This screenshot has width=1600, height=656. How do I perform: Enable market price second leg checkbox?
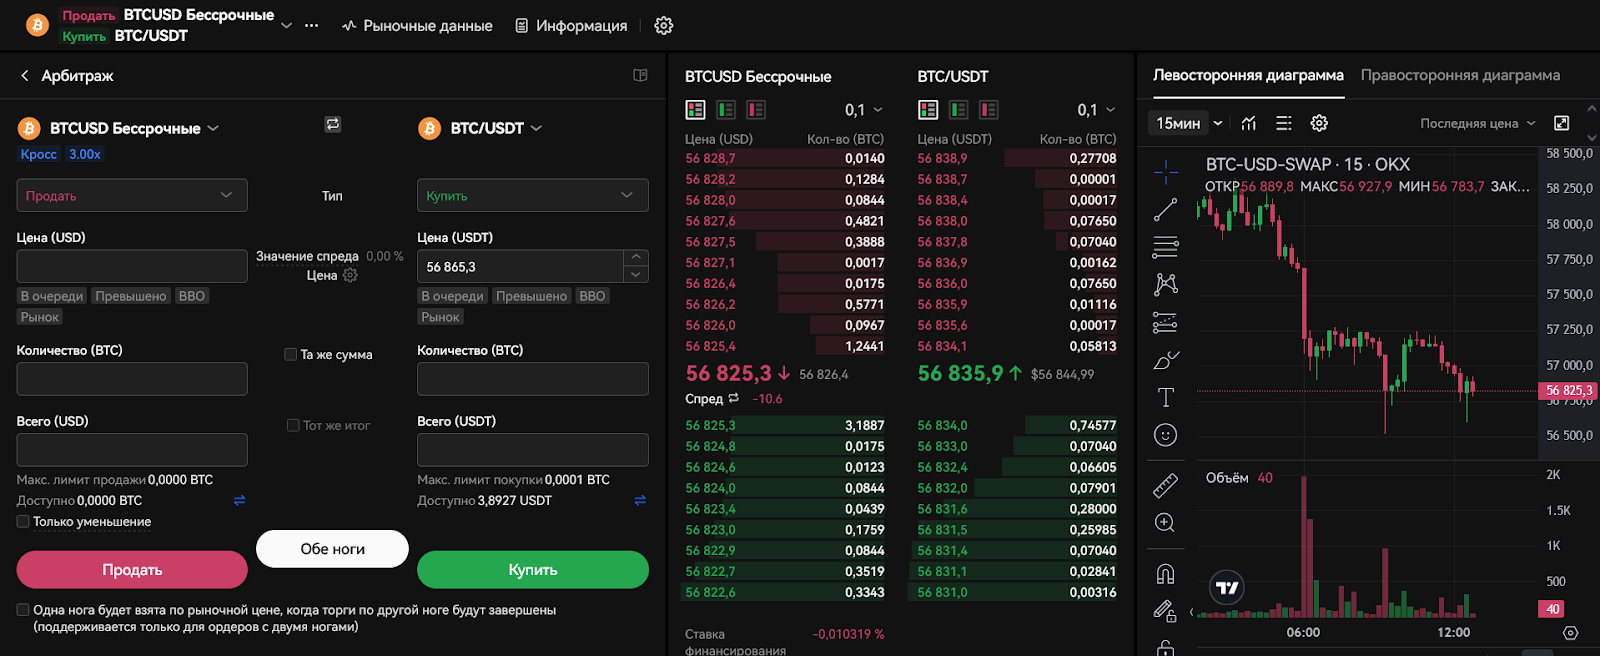(x=23, y=609)
